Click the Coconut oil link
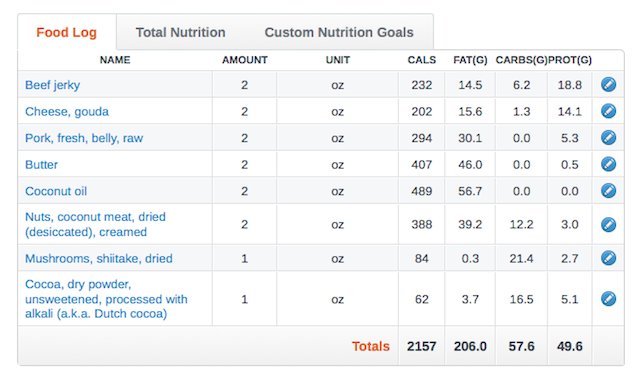The image size is (640, 386). [x=56, y=191]
